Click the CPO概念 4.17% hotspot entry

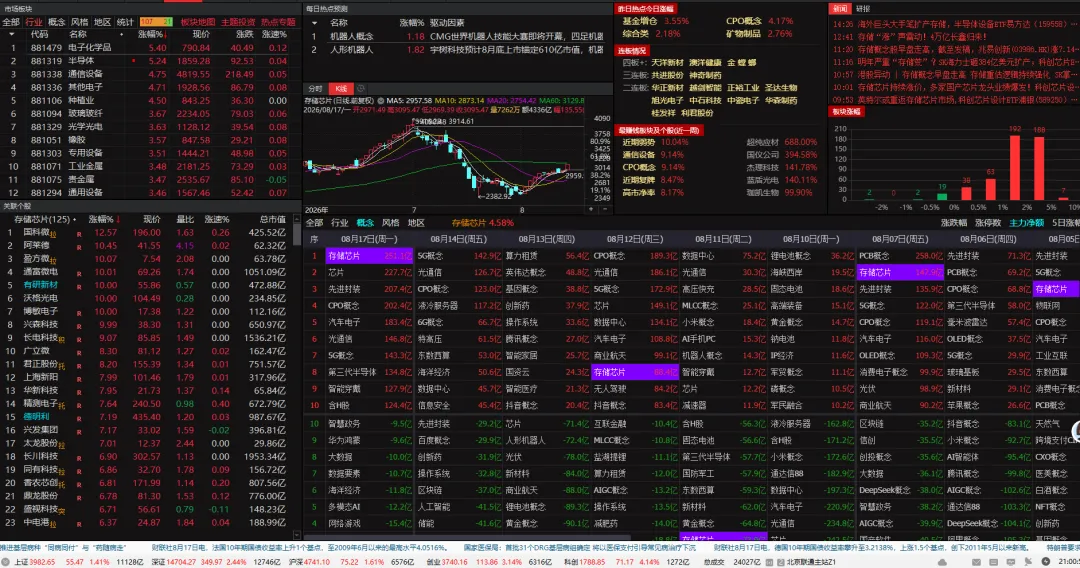pyautogui.click(x=759, y=21)
